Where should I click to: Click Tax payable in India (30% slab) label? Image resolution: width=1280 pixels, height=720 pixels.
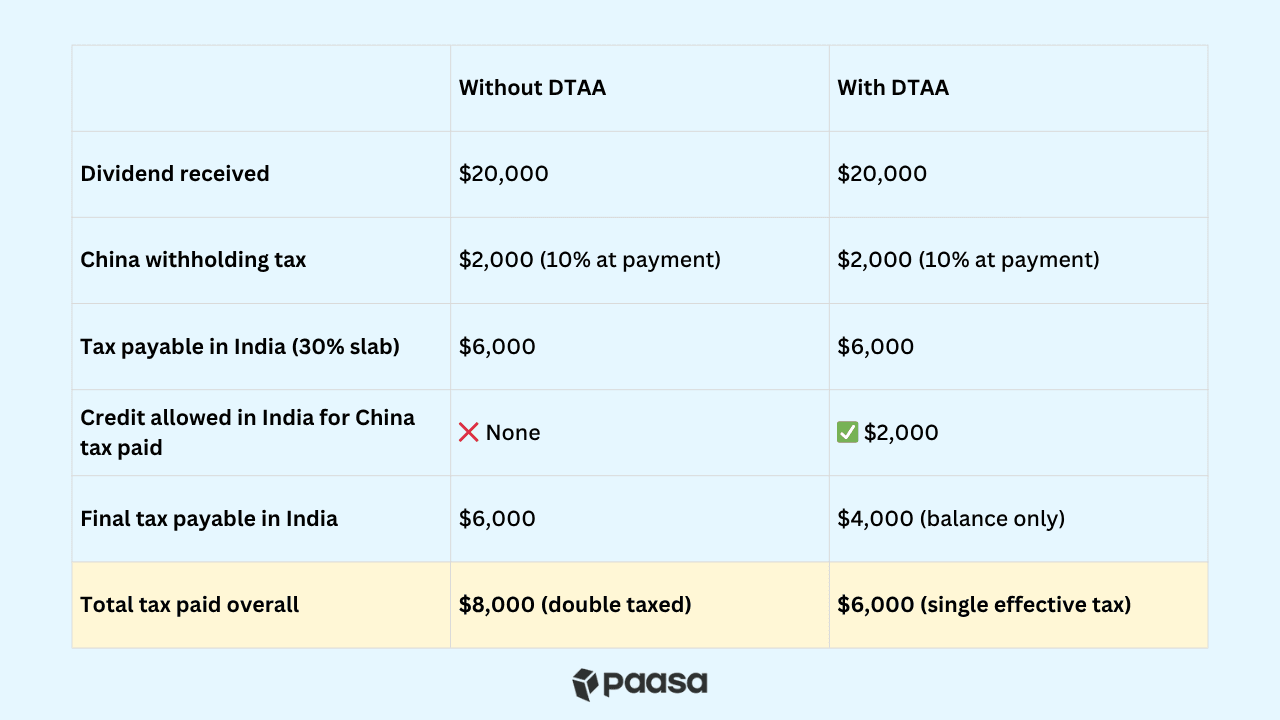point(240,347)
